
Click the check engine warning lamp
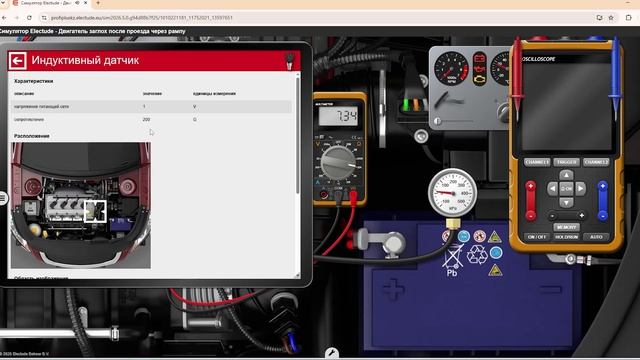pos(480,78)
